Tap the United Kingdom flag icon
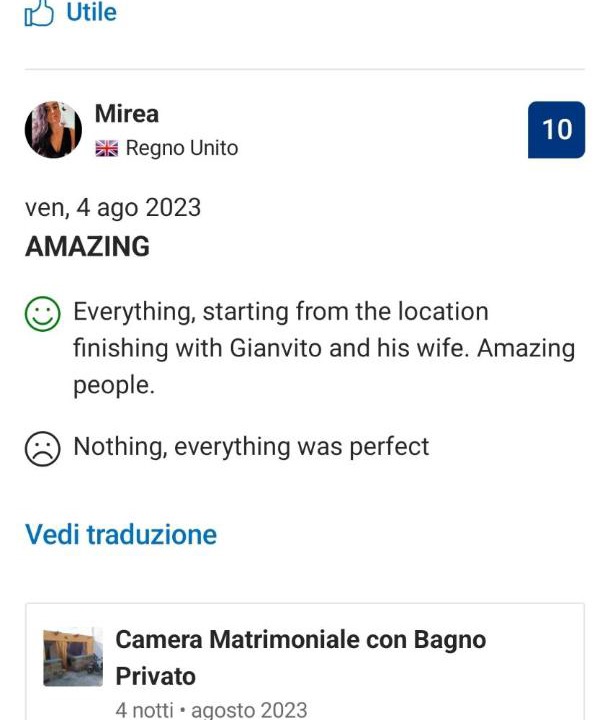610x720 pixels. point(106,148)
